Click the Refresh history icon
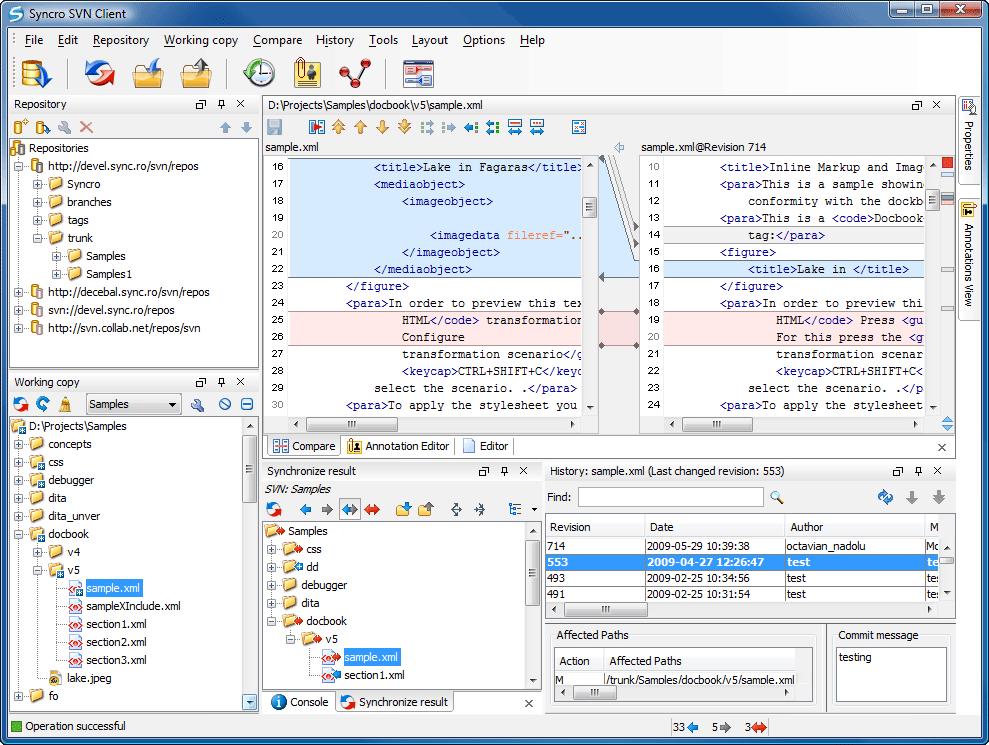The height and width of the screenshot is (745, 989). click(886, 498)
